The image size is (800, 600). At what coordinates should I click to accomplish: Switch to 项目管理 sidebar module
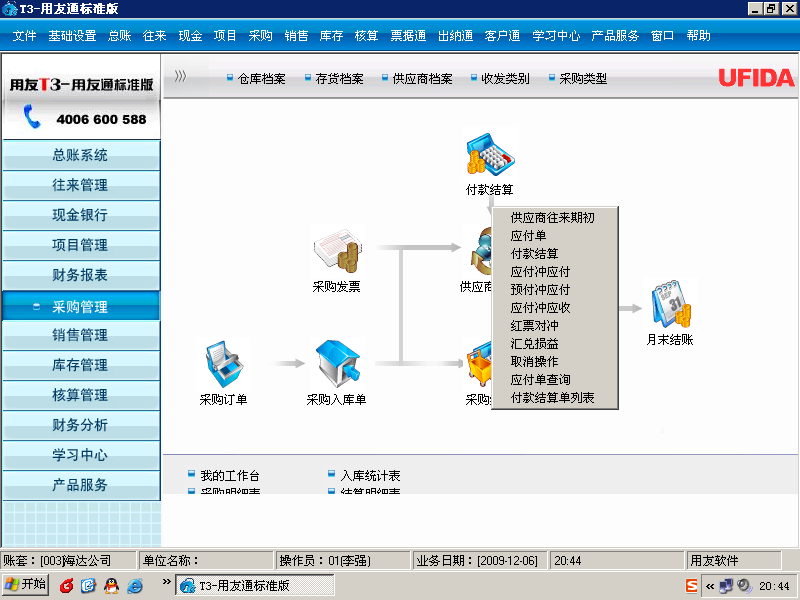click(81, 245)
